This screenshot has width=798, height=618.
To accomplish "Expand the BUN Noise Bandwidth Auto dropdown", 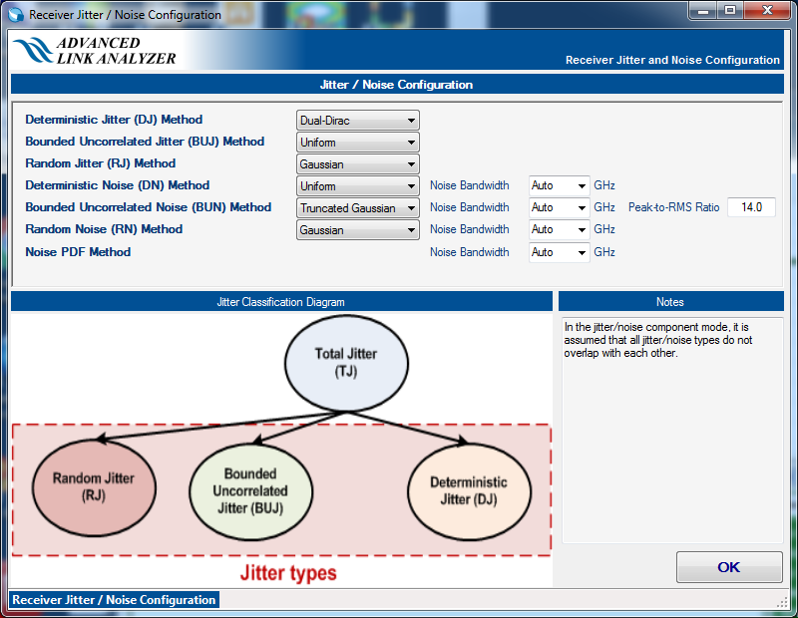I will pyautogui.click(x=559, y=208).
